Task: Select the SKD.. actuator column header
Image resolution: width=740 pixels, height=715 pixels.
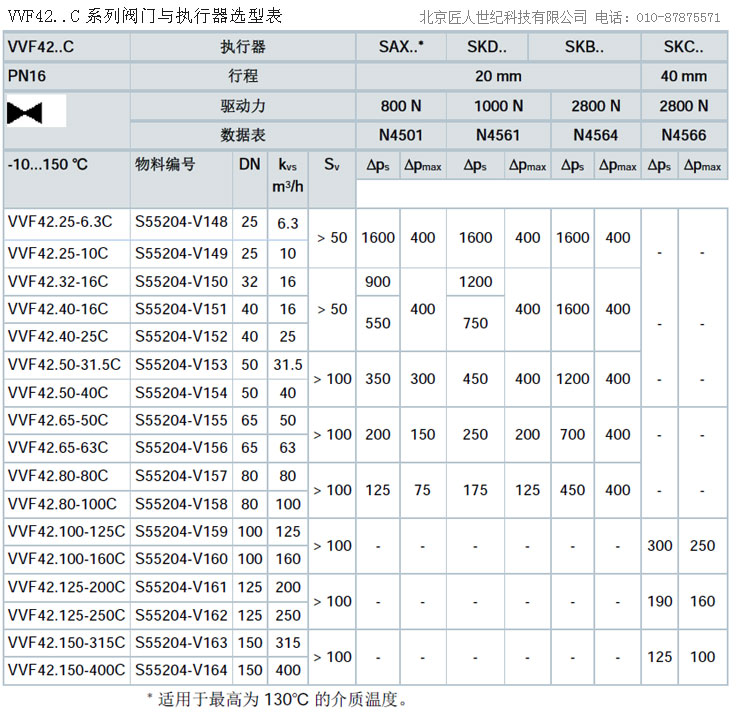Action: point(487,47)
